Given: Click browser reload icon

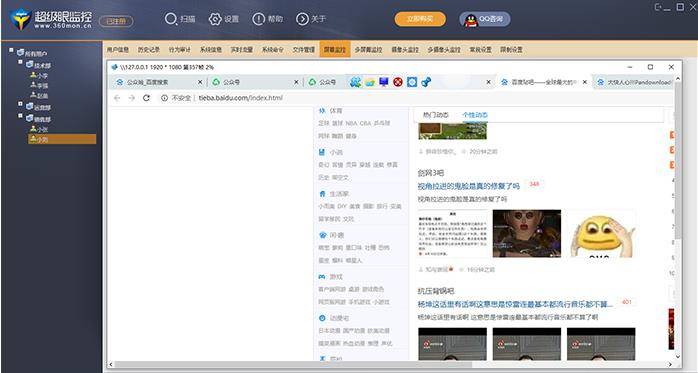Looking at the screenshot, I should (x=146, y=98).
